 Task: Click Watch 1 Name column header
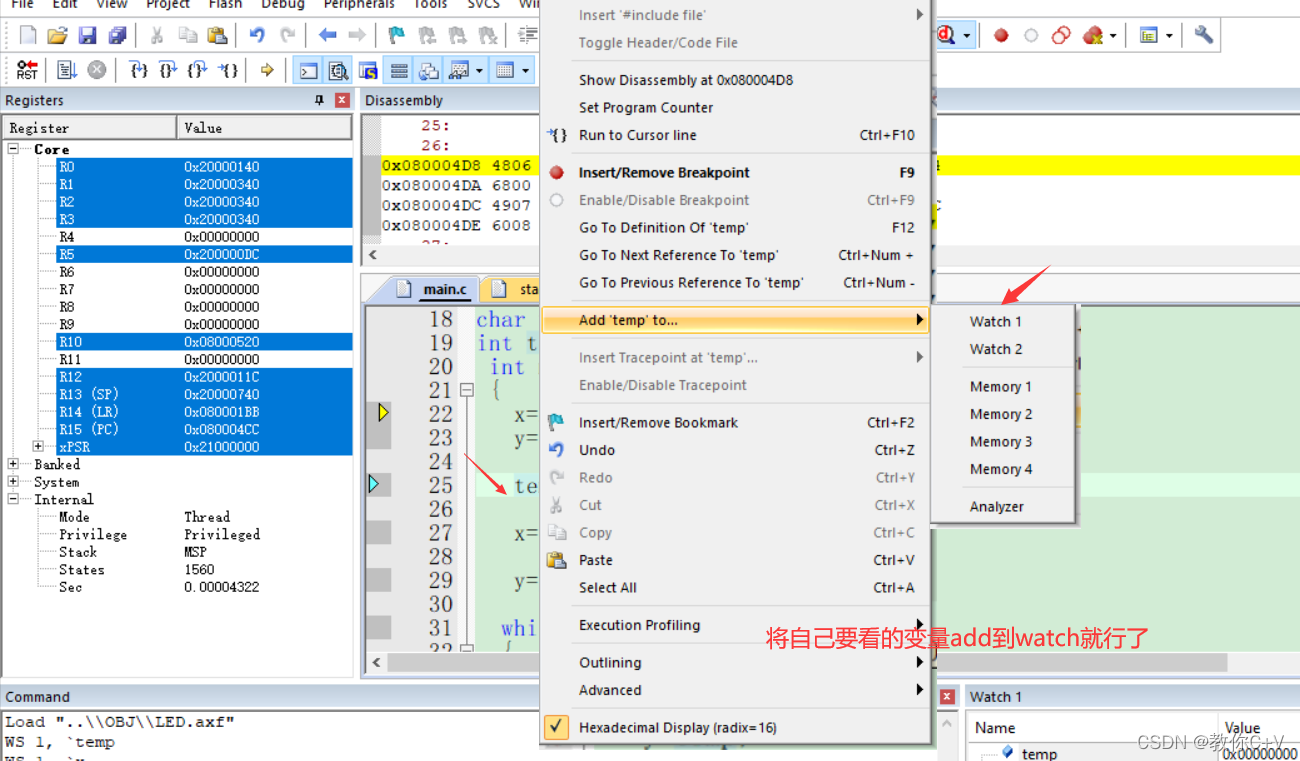pos(1091,728)
